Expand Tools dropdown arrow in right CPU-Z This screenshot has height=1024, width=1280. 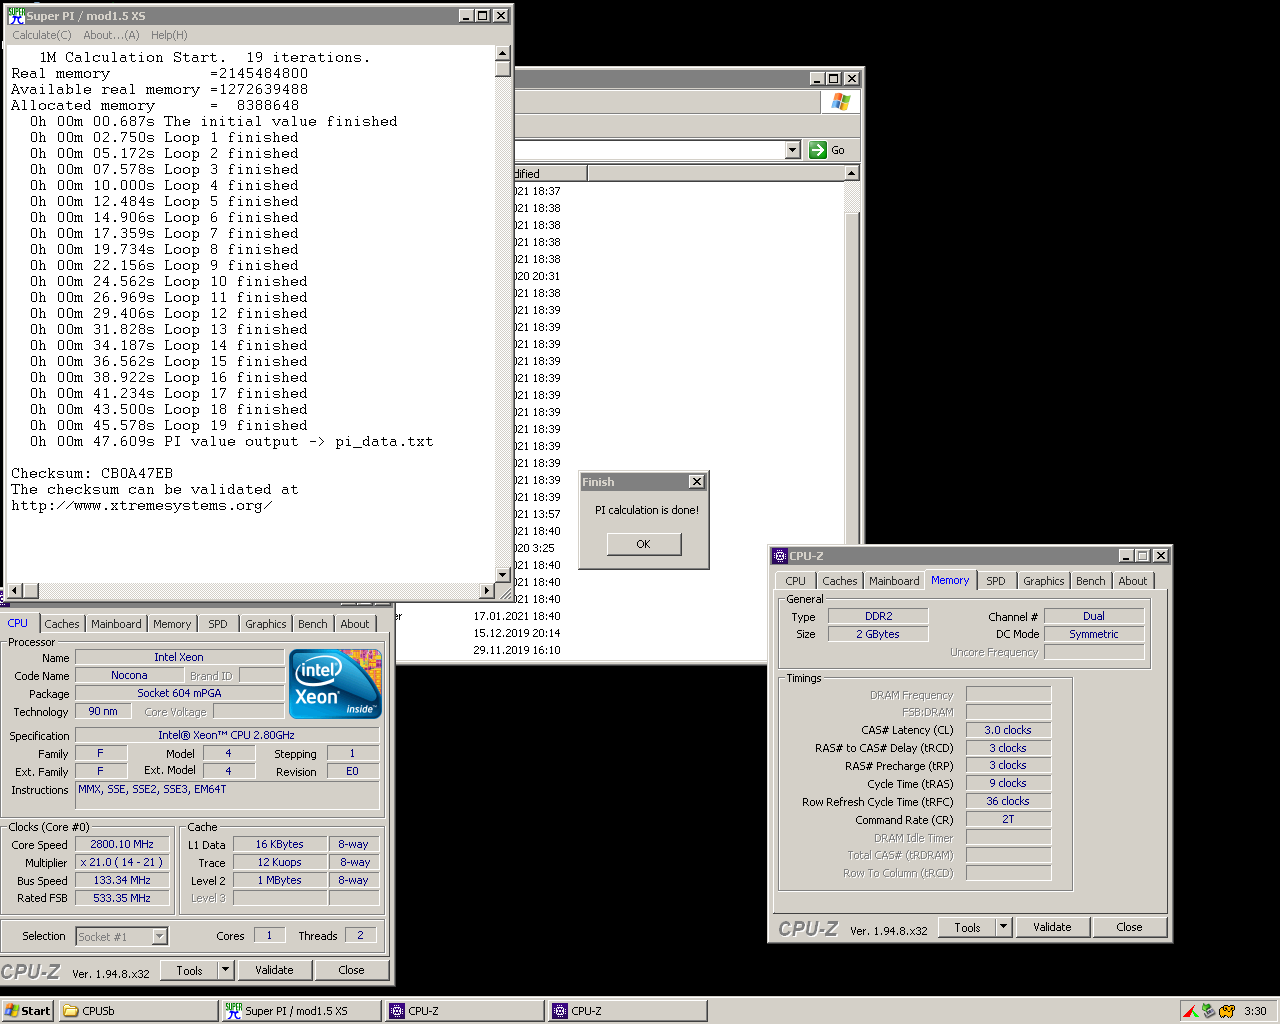click(1004, 927)
